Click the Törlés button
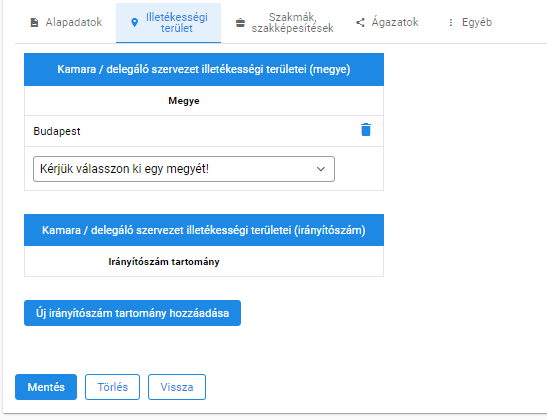The height and width of the screenshot is (420, 547). [112, 387]
